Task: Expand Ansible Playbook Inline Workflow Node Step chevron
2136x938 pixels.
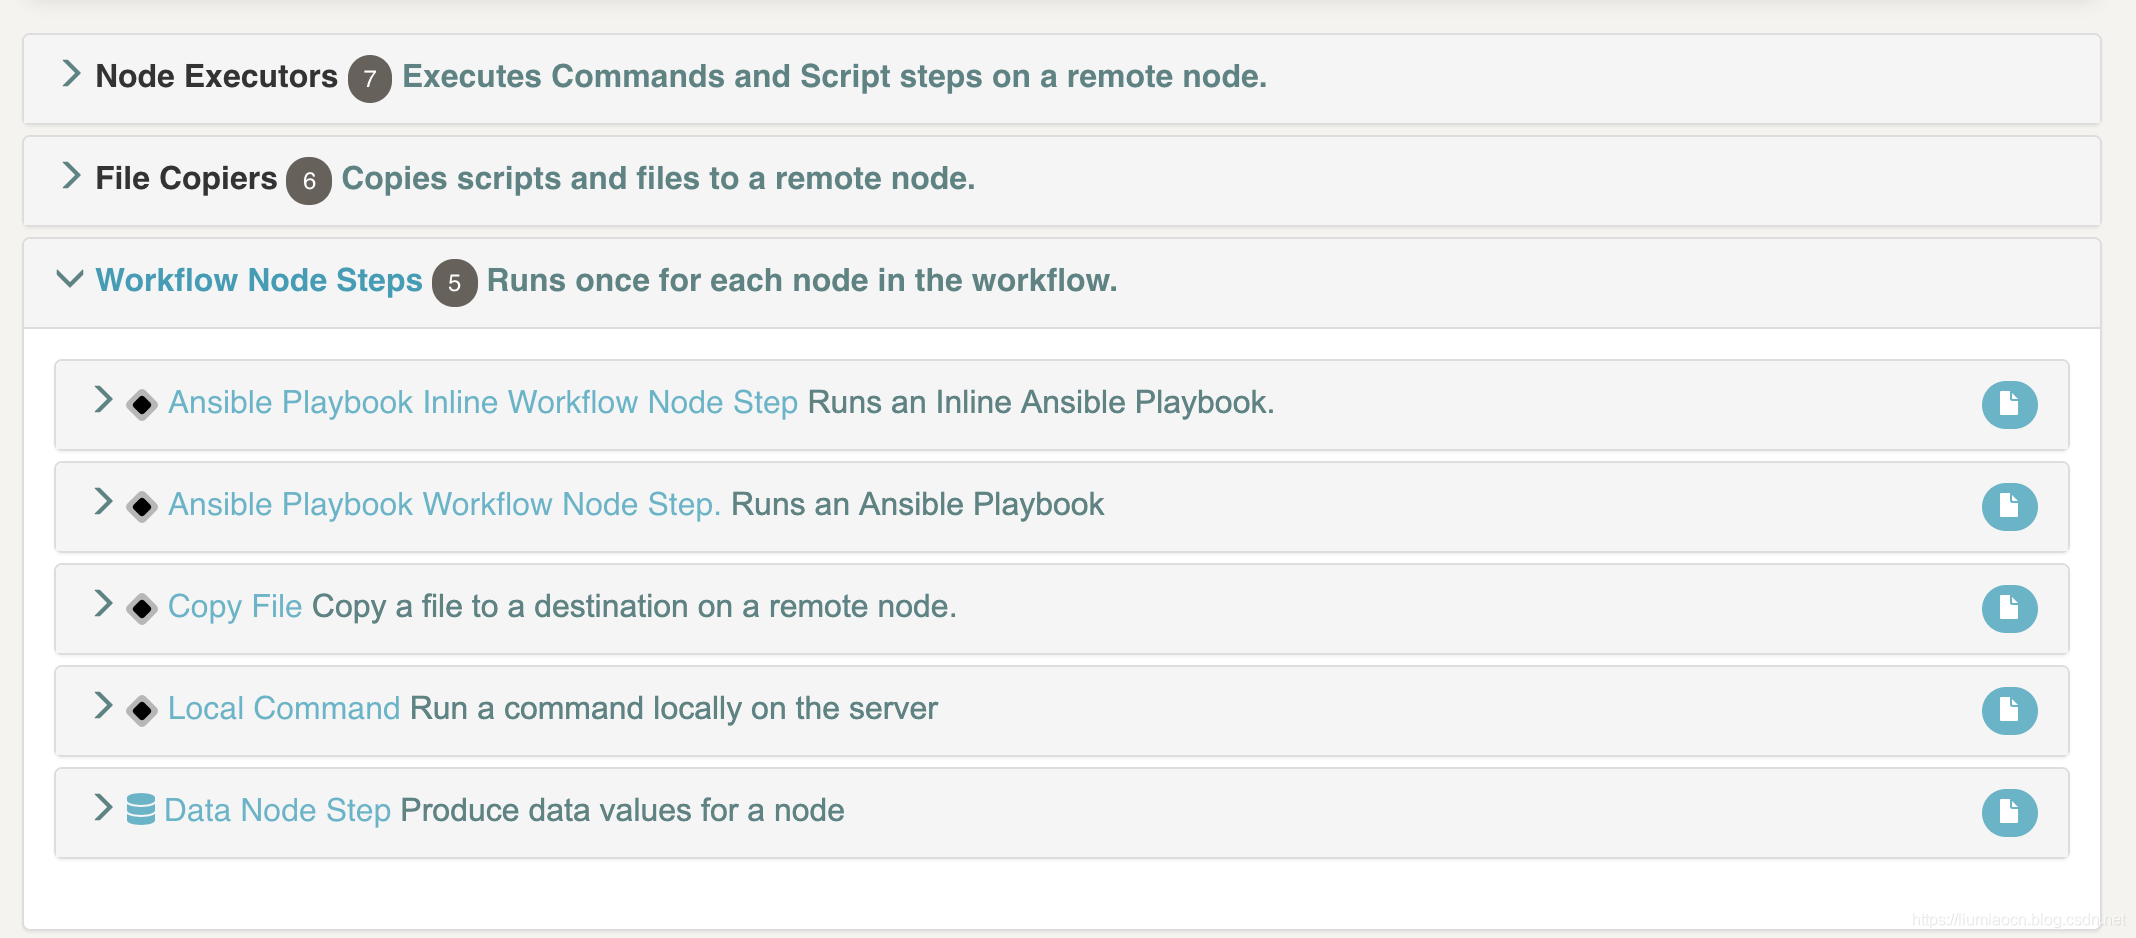Action: pyautogui.click(x=103, y=399)
